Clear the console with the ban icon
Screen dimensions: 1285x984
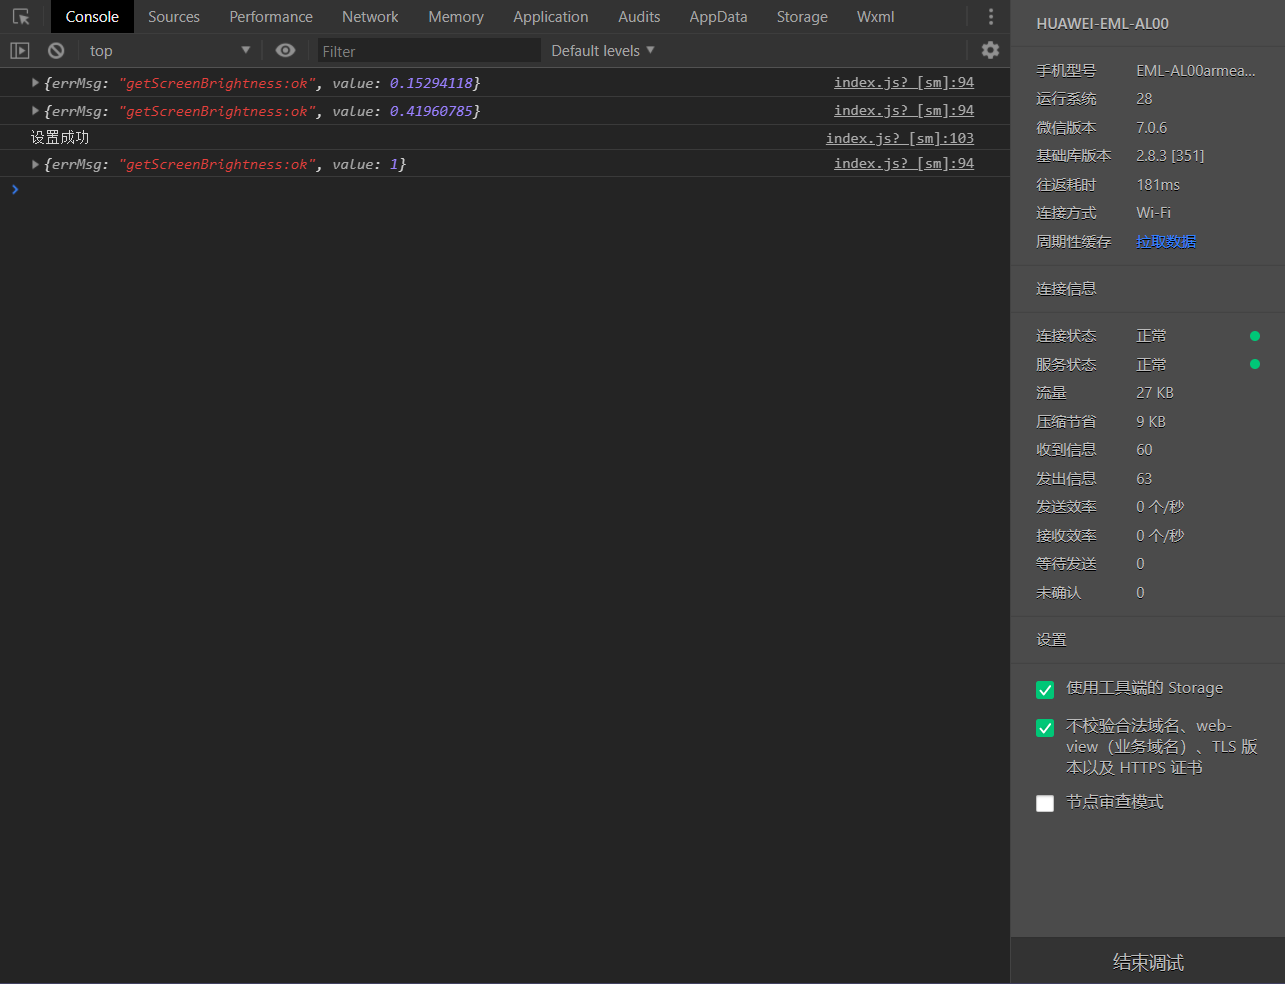pyautogui.click(x=56, y=50)
